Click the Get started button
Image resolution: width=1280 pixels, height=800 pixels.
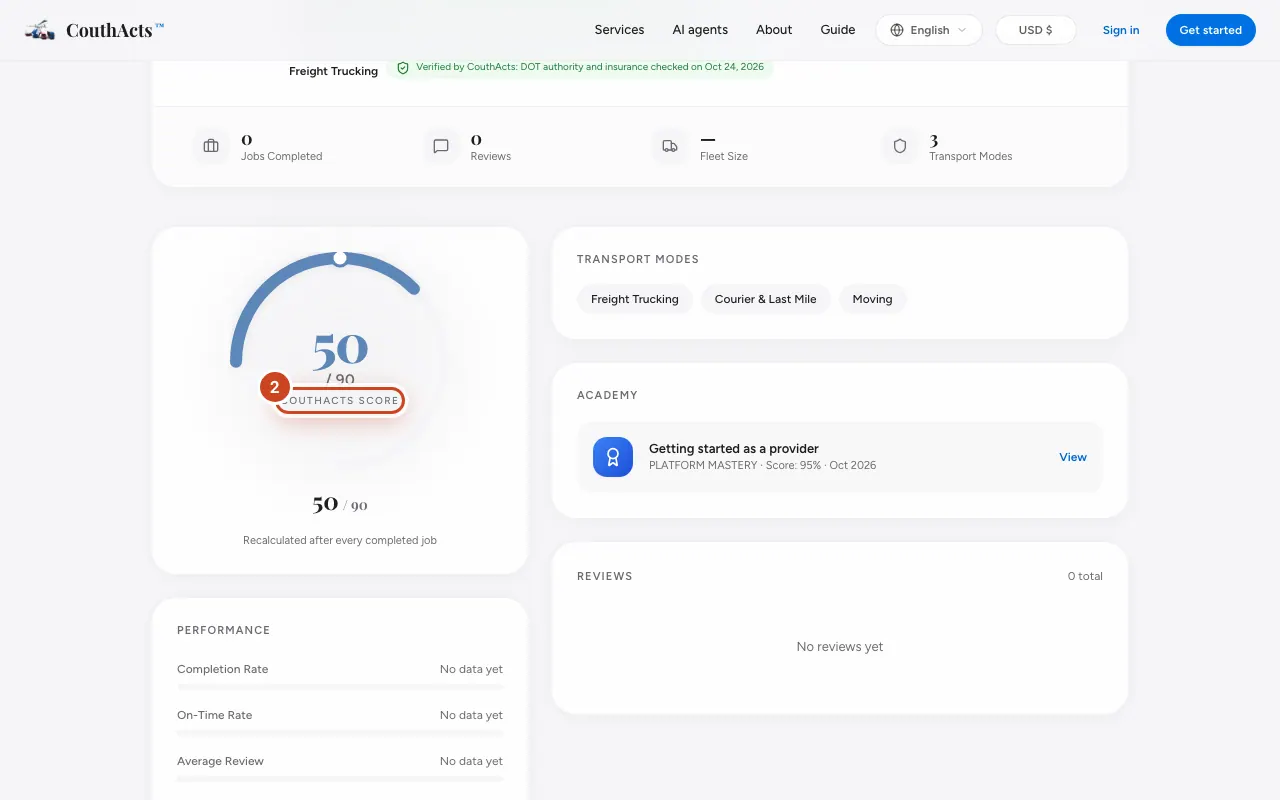point(1210,30)
